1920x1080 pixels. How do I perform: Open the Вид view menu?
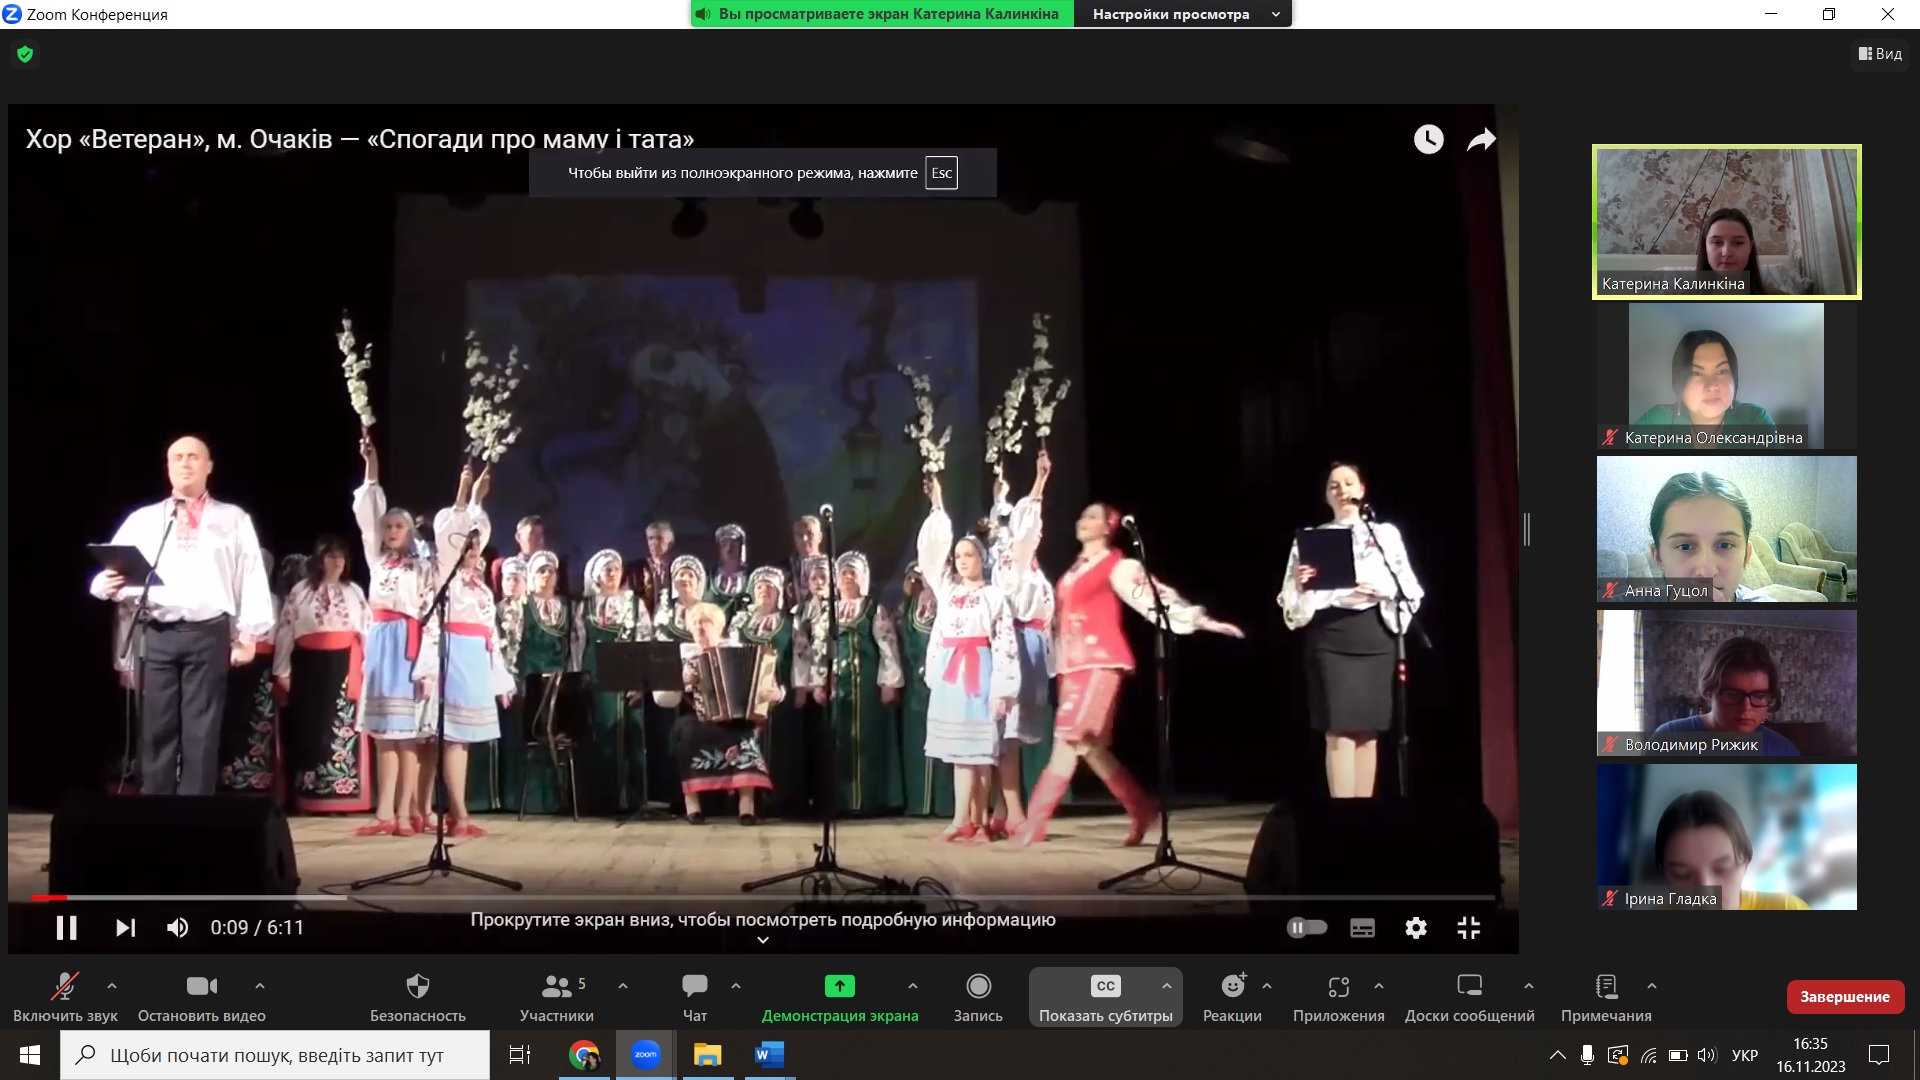coord(1880,54)
